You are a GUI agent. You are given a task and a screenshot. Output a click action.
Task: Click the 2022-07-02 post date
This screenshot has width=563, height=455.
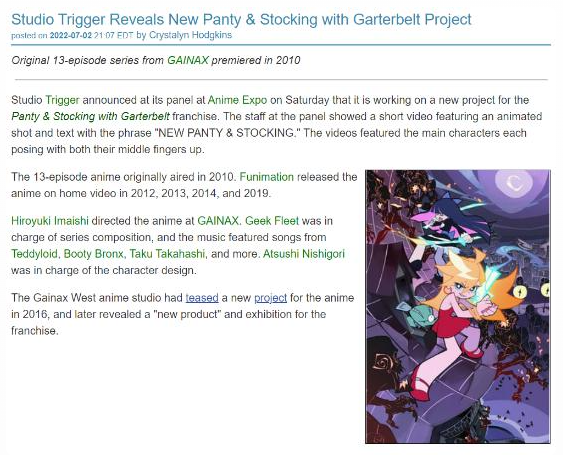pyautogui.click(x=71, y=35)
